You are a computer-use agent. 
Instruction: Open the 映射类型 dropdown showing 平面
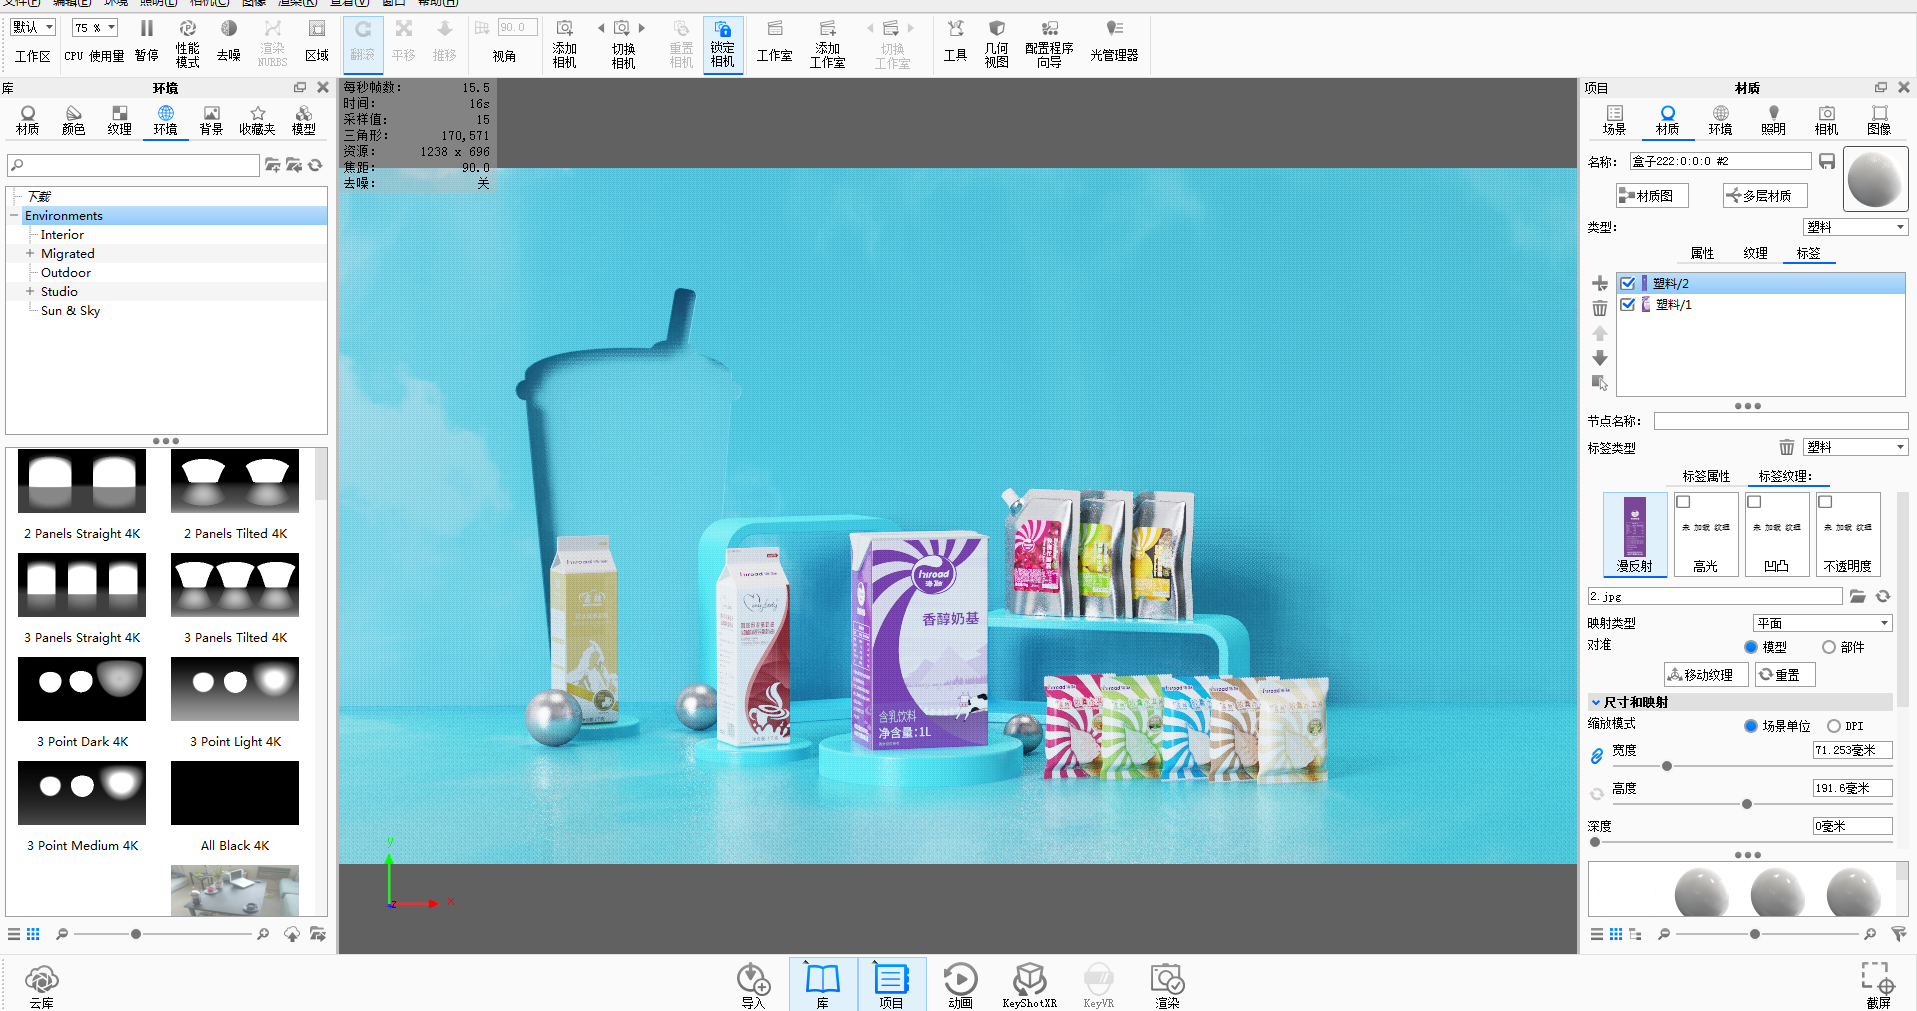coord(1822,623)
